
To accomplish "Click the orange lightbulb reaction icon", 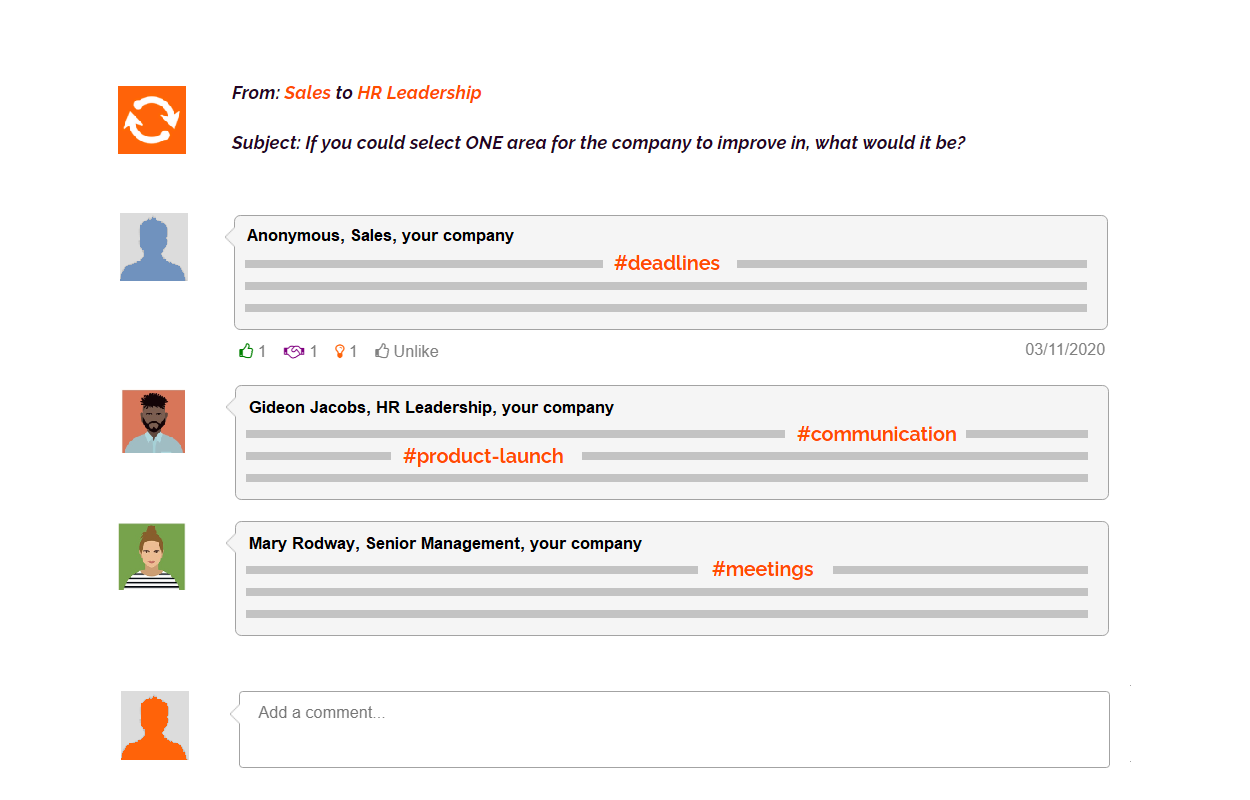I will pyautogui.click(x=340, y=351).
